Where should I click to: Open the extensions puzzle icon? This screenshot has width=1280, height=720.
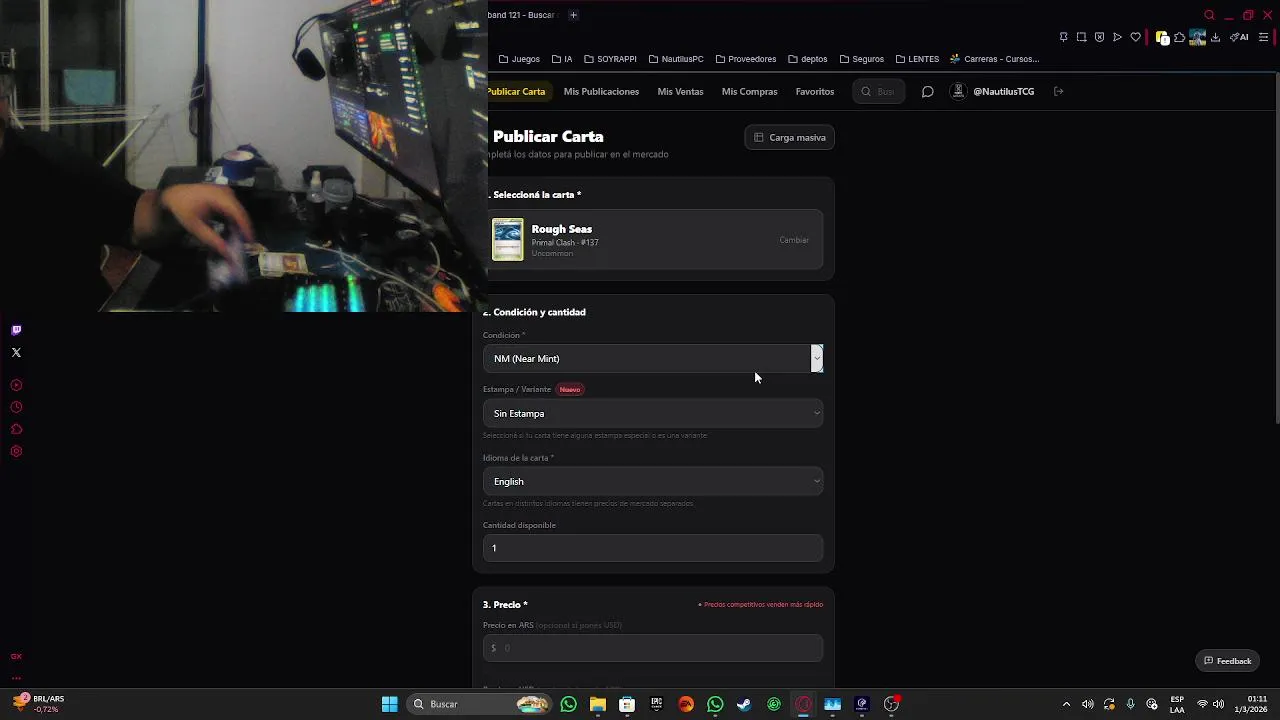1180,37
